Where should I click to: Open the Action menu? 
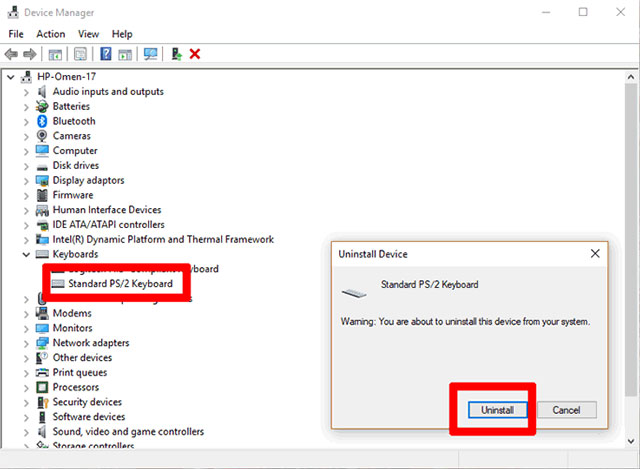[51, 34]
